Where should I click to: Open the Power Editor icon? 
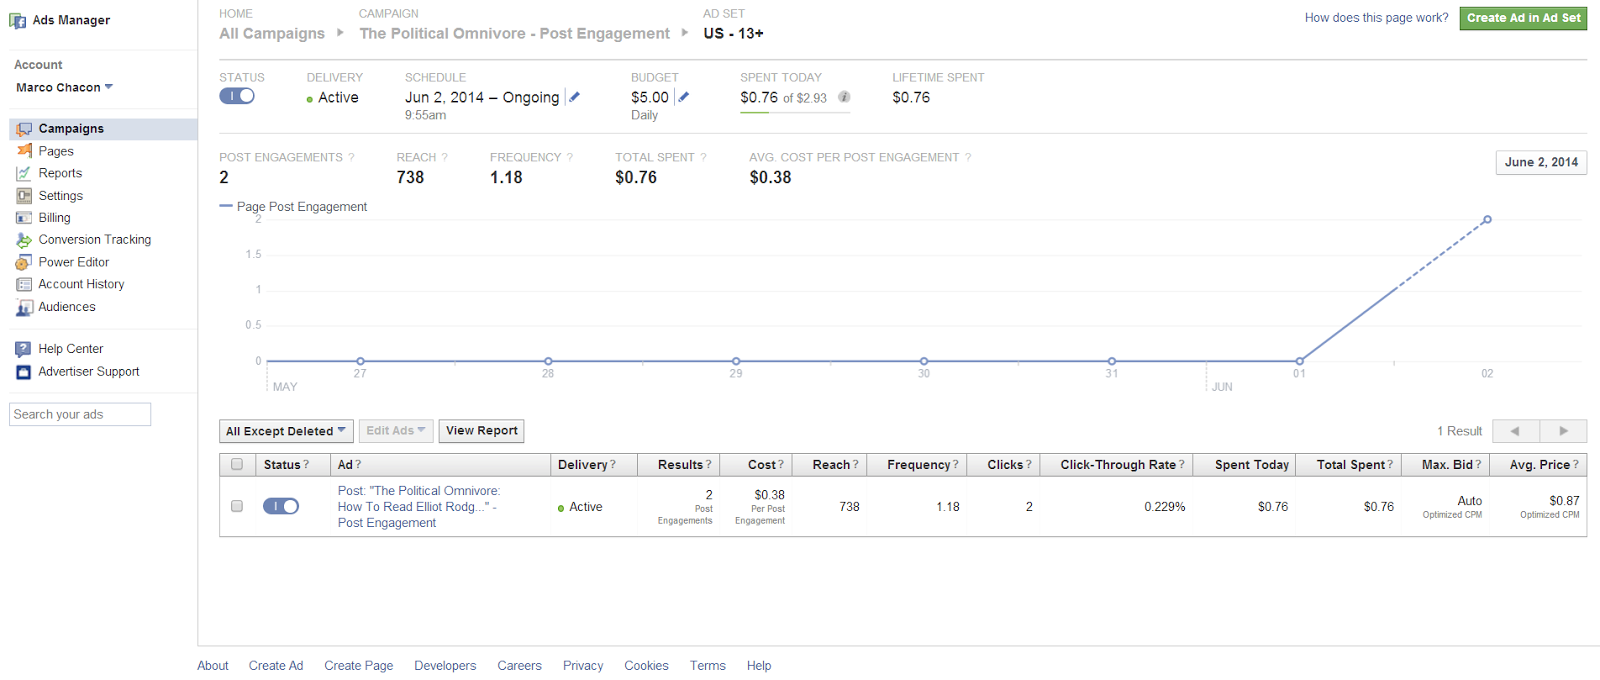24,262
